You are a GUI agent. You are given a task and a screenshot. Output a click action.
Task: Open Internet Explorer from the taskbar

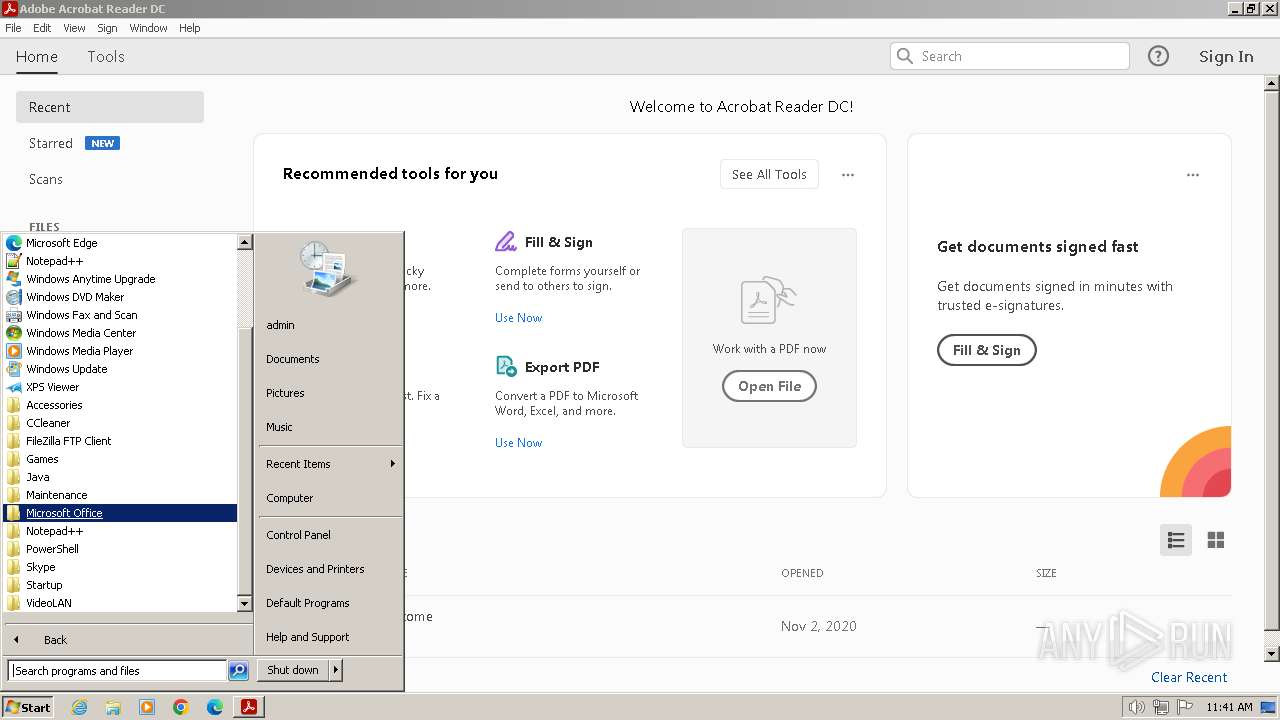tap(79, 707)
